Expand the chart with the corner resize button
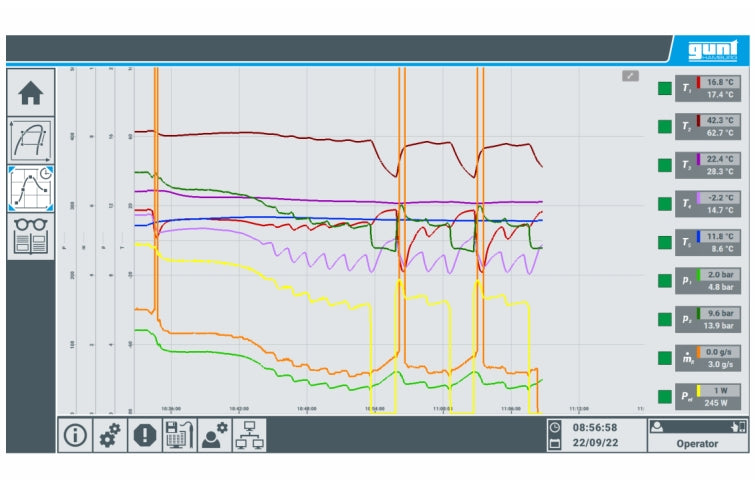 point(630,75)
